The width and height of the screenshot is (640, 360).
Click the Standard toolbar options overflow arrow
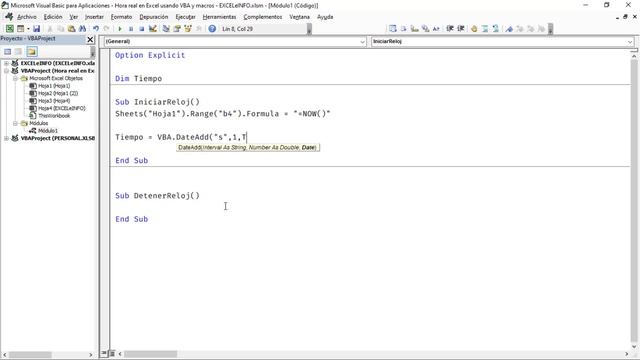click(309, 29)
